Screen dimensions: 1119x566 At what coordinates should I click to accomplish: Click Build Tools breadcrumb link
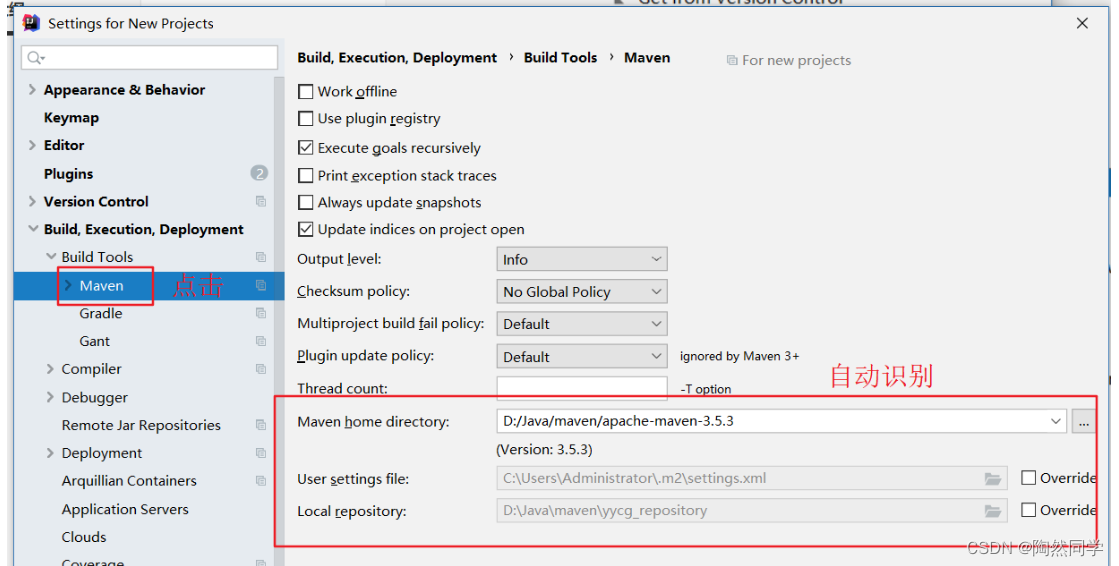(x=560, y=58)
